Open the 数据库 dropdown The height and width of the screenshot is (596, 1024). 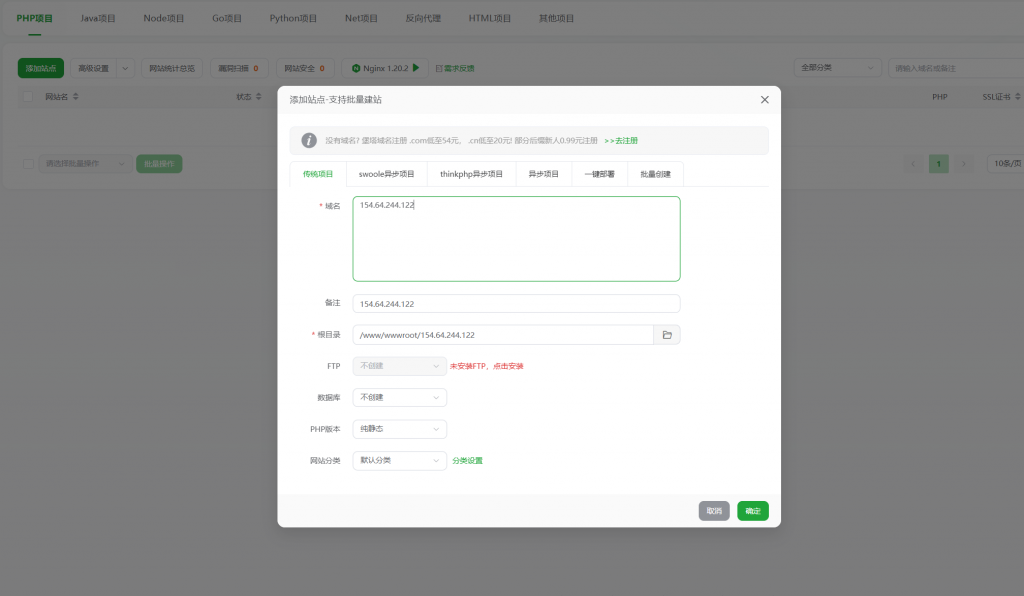tap(399, 397)
